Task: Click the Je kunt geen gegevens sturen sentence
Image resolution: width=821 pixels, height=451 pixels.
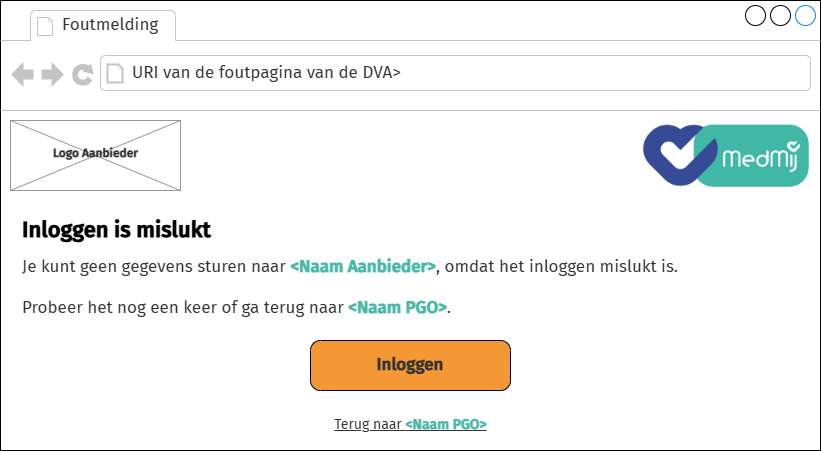Action: (x=154, y=267)
